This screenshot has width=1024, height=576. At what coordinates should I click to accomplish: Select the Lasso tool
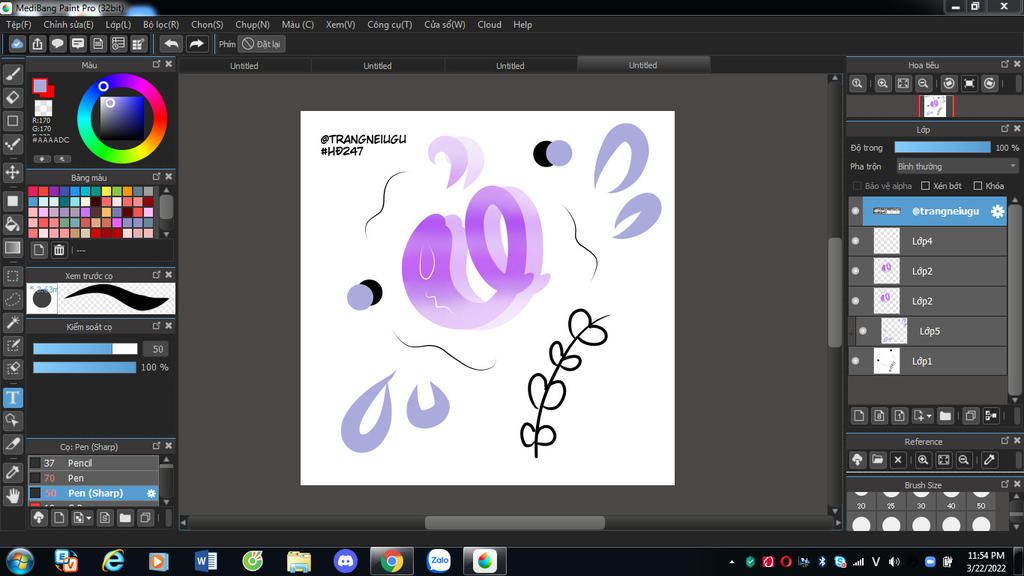coord(13,299)
